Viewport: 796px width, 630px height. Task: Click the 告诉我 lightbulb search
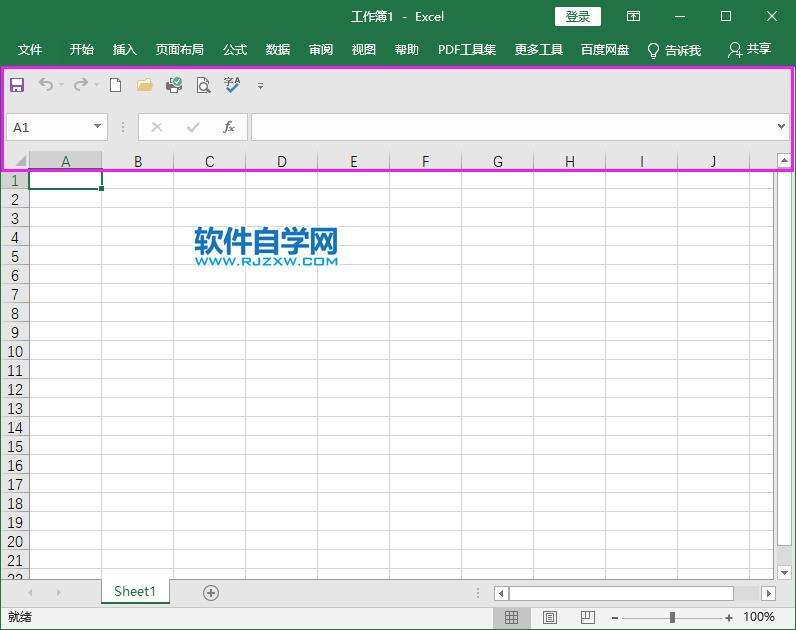pyautogui.click(x=675, y=50)
